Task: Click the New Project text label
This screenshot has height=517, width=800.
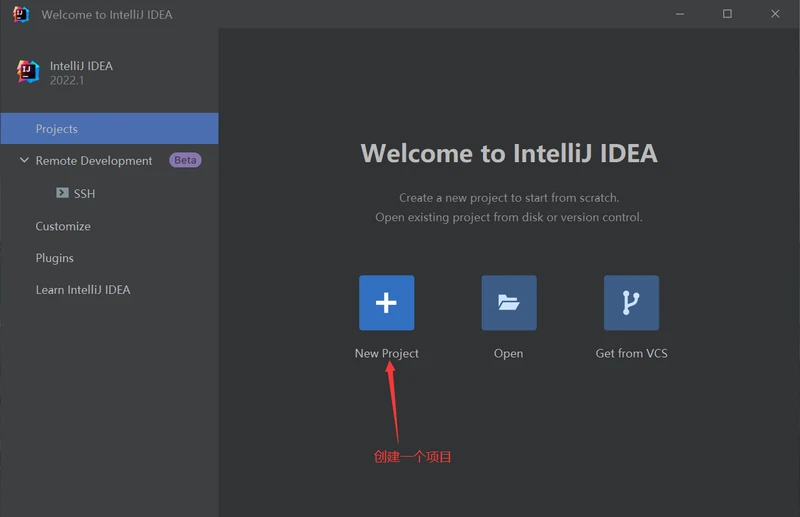Action: point(386,353)
